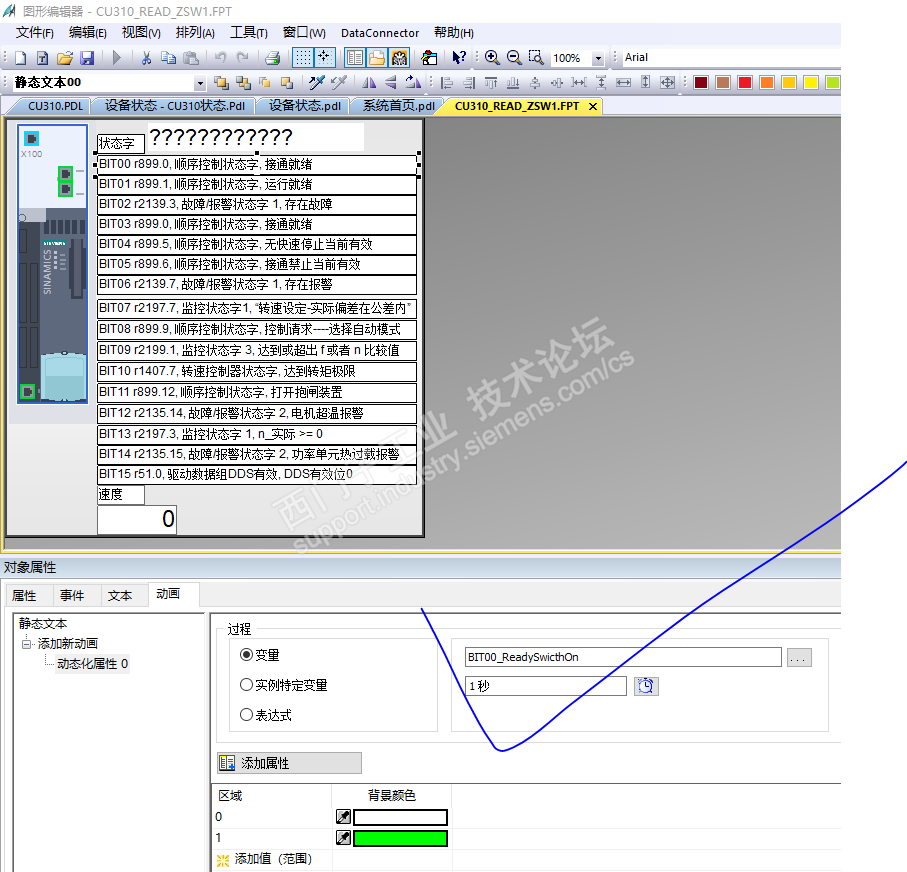The width and height of the screenshot is (907, 872).
Task: Switch to the 系统首页.pdl tab
Action: [x=399, y=106]
